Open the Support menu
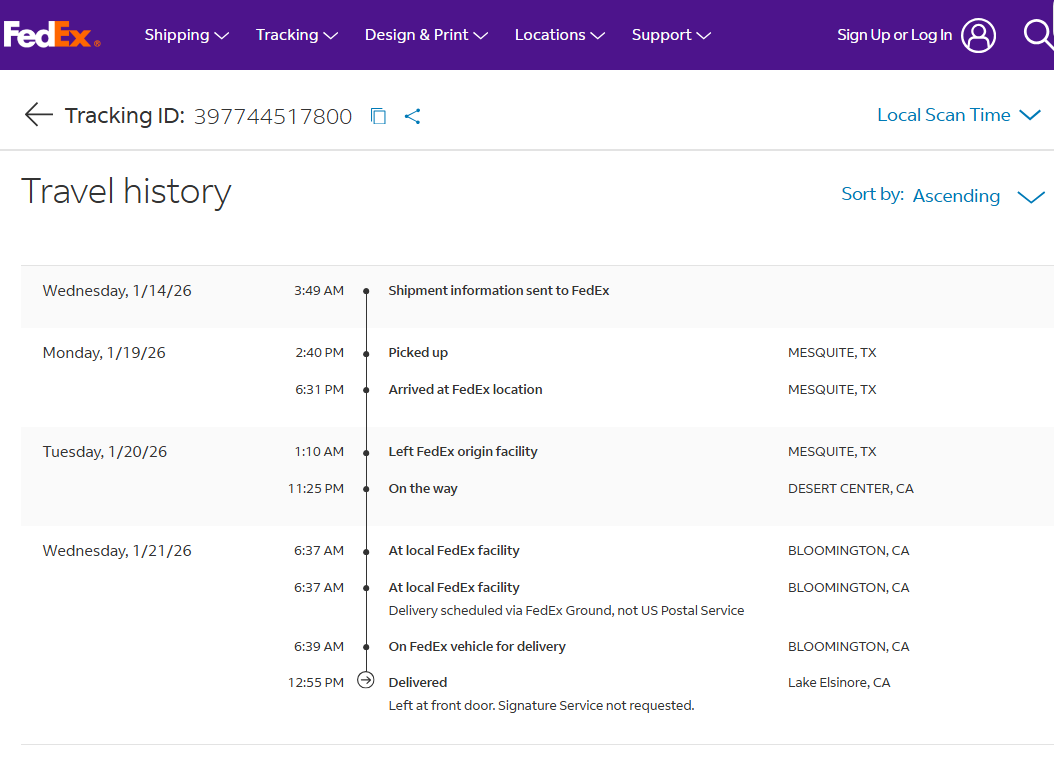Screen dimensions: 1054x771 pyautogui.click(x=671, y=35)
